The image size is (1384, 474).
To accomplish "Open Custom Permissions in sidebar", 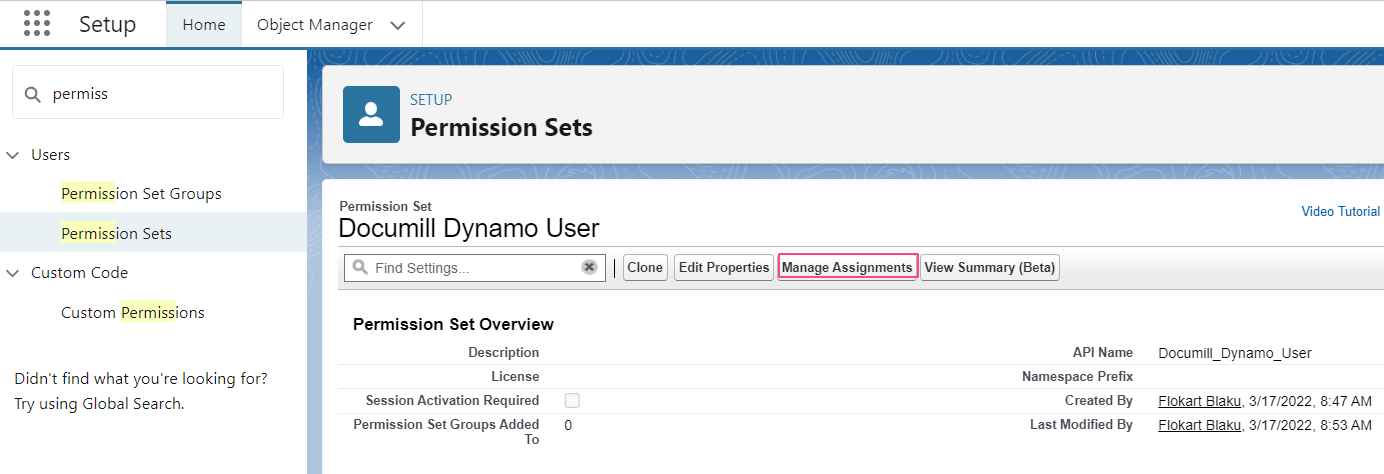I will click(132, 312).
